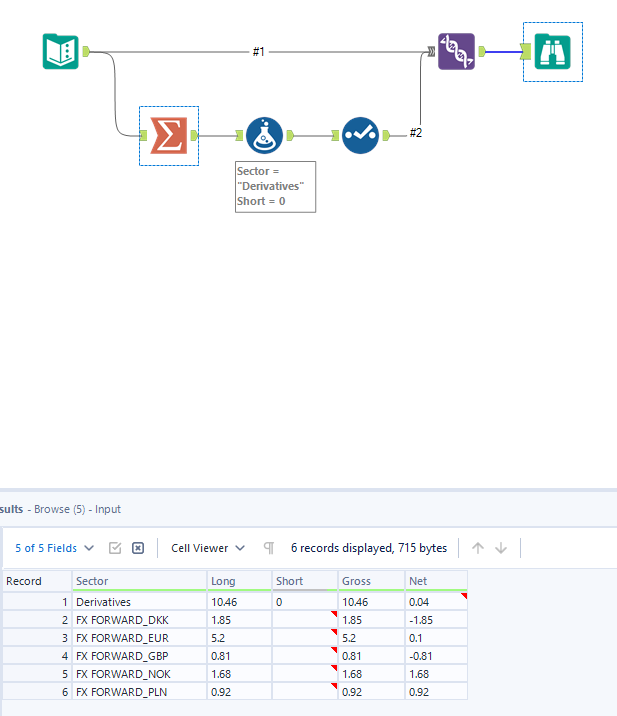
Task: Select the Browse binoculars tool
Action: (553, 52)
